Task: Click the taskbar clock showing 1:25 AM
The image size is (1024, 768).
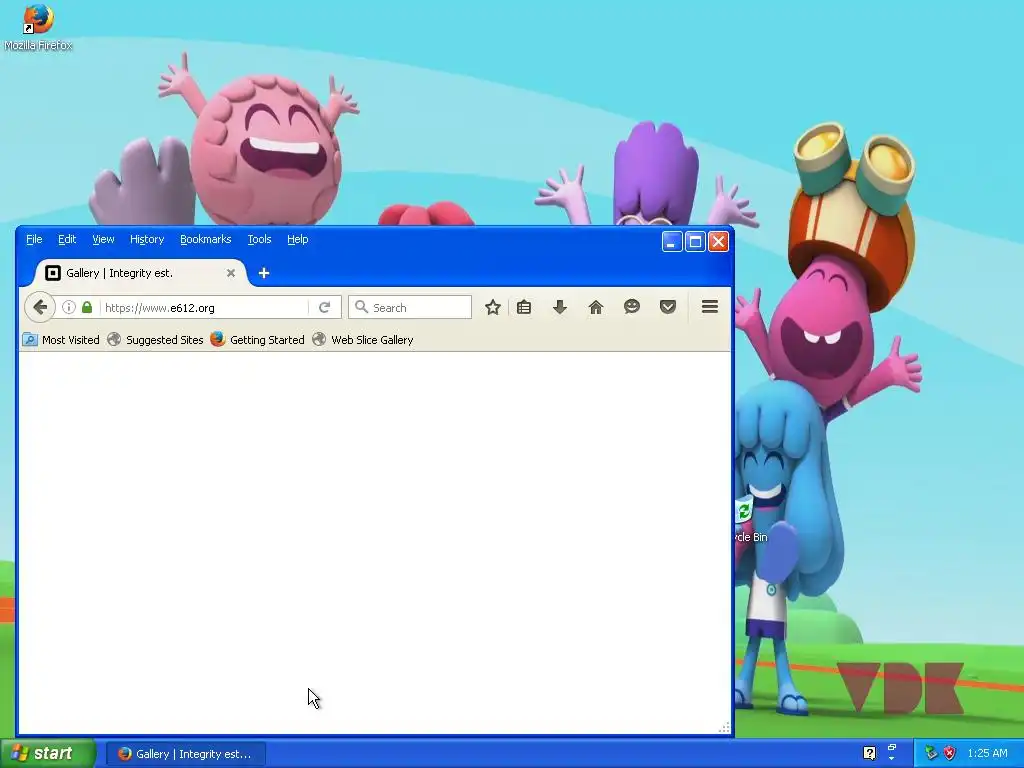Action: [987, 753]
